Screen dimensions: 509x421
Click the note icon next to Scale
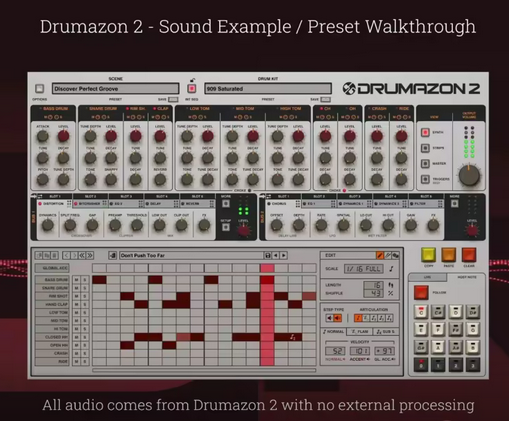[392, 269]
